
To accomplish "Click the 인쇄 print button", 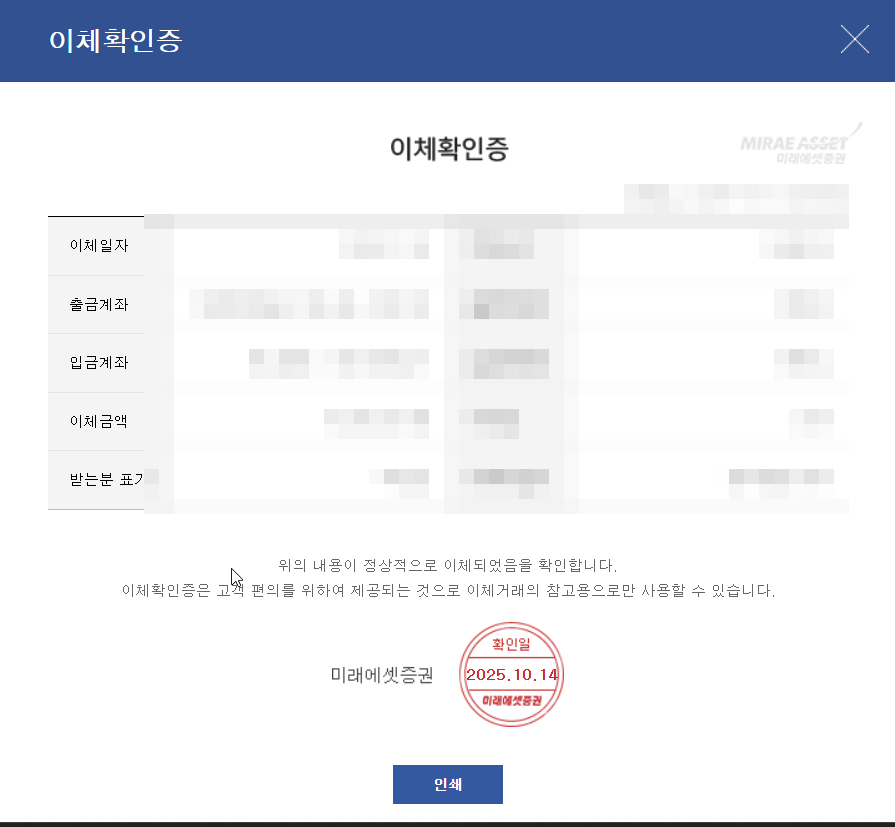I will [448, 784].
